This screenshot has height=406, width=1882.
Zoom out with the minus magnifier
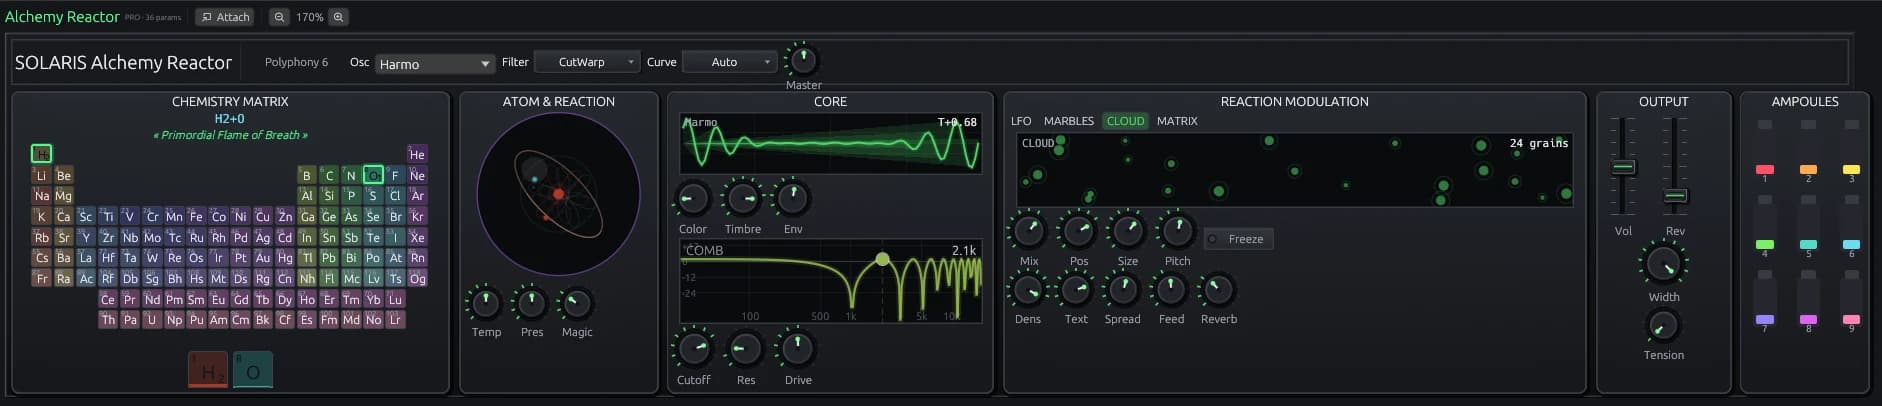click(279, 17)
